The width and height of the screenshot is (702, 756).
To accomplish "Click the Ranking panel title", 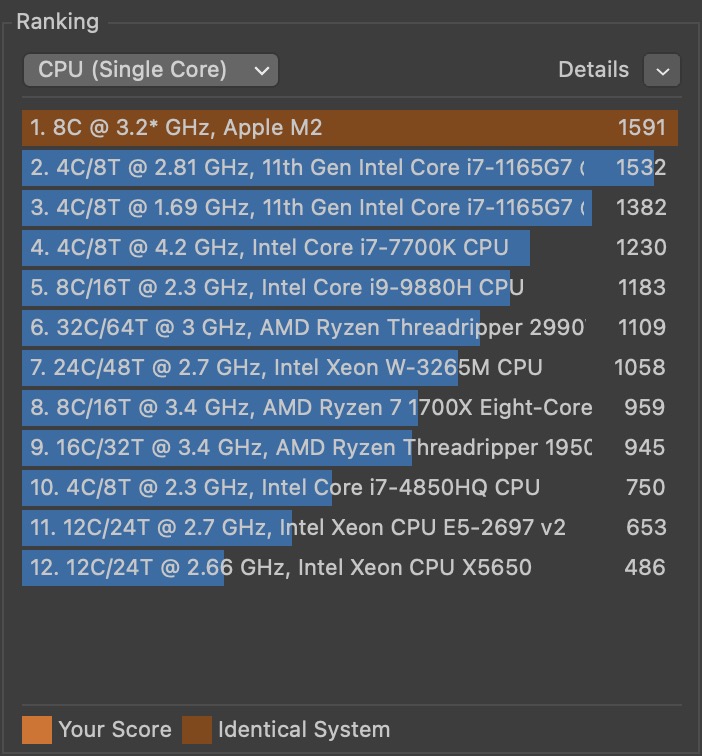I will (x=57, y=21).
